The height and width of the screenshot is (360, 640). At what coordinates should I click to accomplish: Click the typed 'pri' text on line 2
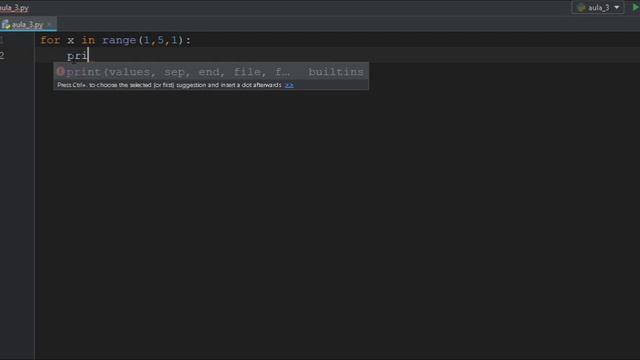coord(77,56)
